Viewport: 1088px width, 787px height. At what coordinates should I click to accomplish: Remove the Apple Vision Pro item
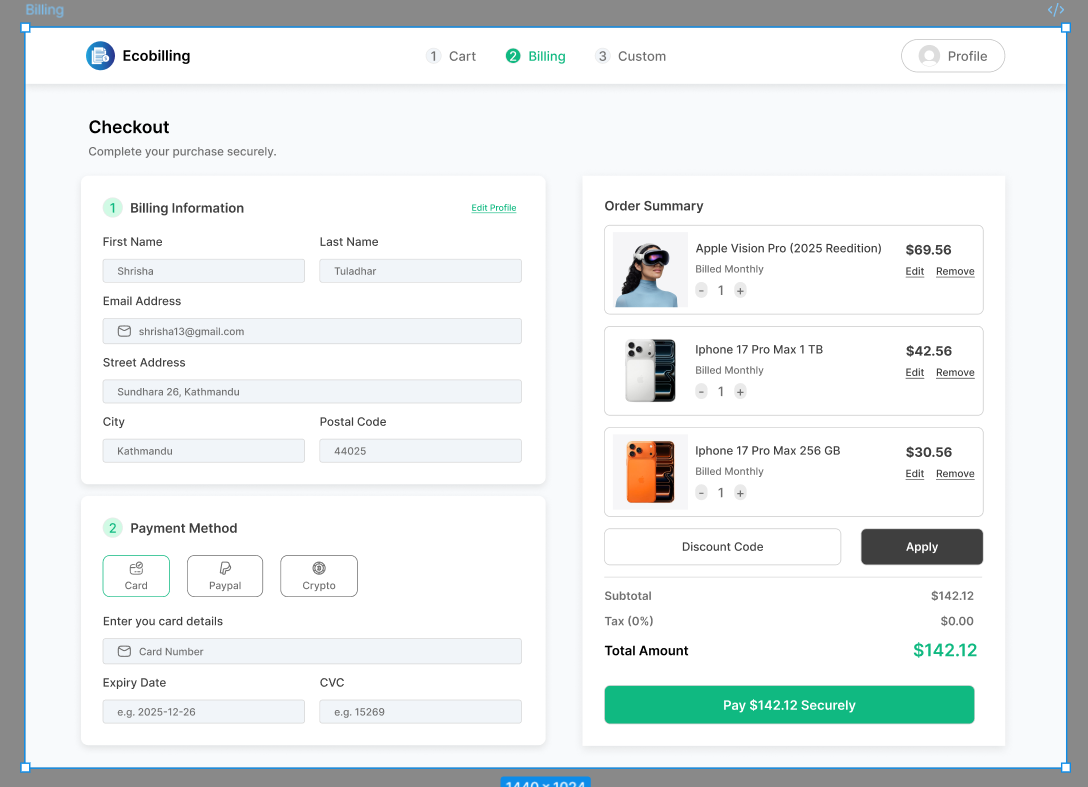[955, 271]
